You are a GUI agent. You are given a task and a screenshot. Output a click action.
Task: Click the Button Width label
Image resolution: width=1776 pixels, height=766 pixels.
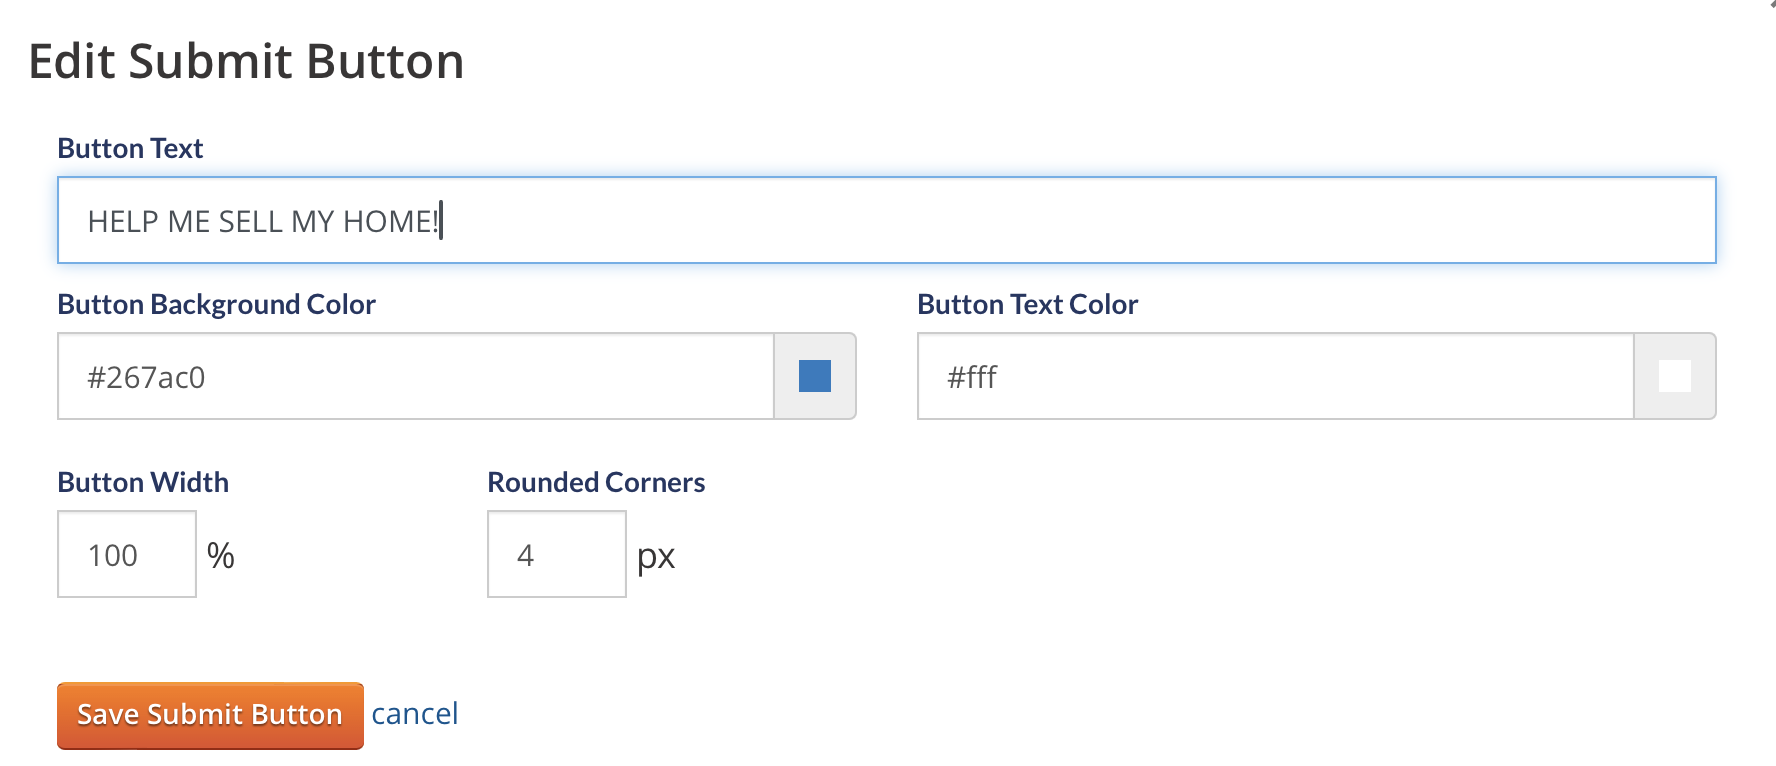coord(143,482)
